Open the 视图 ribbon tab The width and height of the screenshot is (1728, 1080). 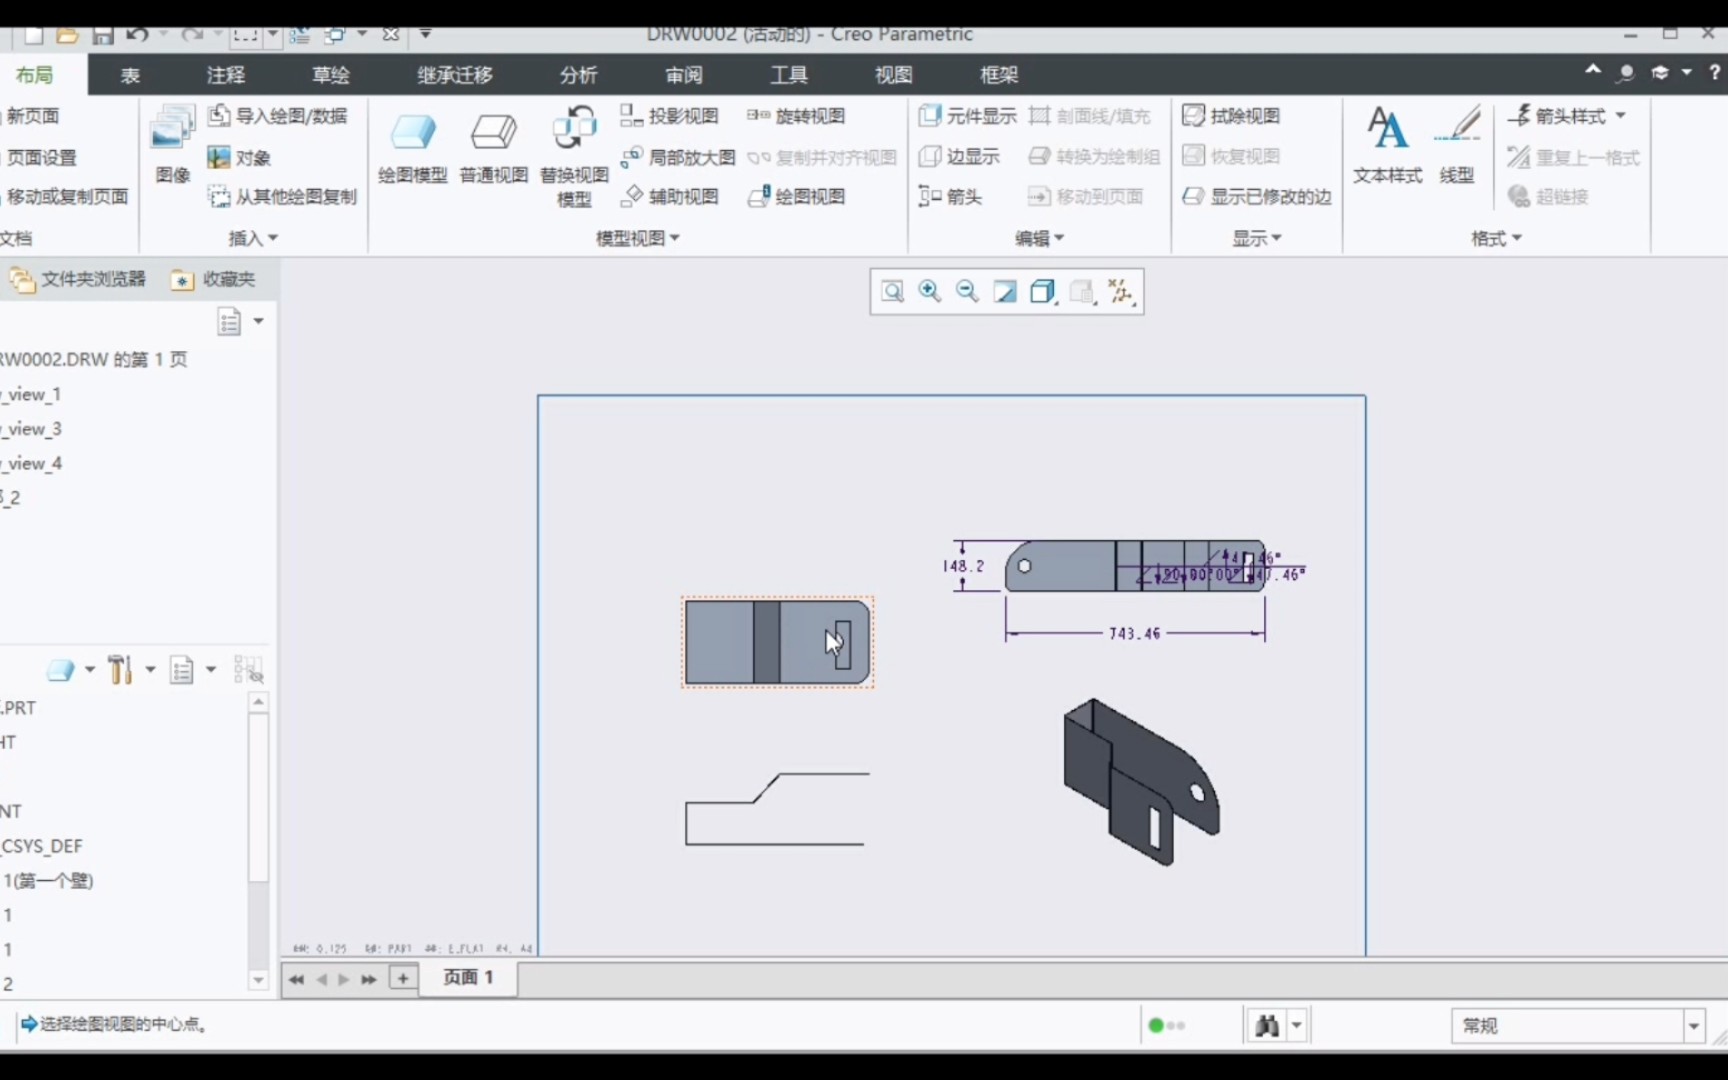[x=892, y=74]
